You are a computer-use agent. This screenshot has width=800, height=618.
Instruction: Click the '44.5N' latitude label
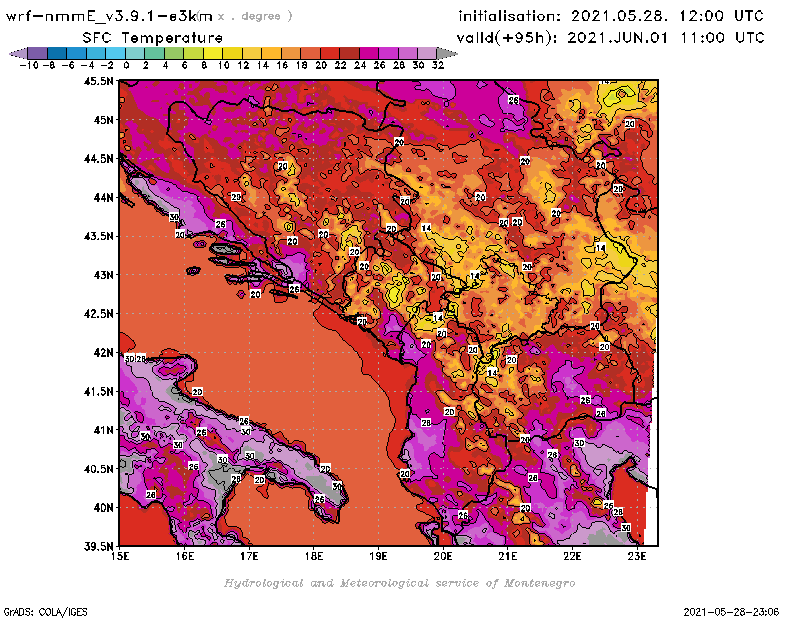click(x=98, y=158)
